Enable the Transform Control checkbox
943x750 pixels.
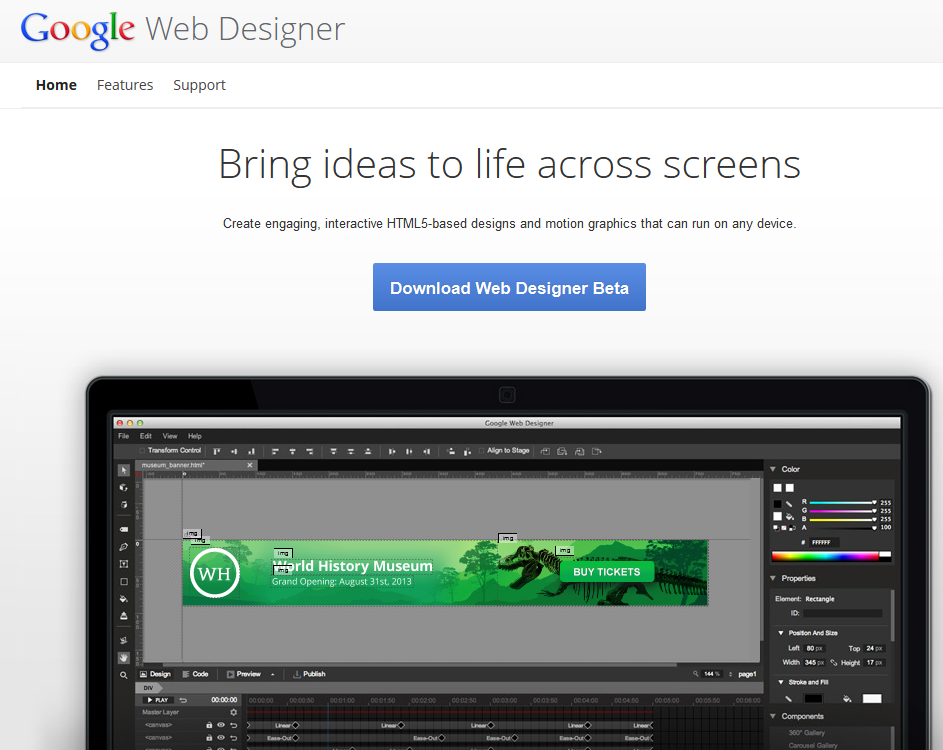tap(143, 451)
